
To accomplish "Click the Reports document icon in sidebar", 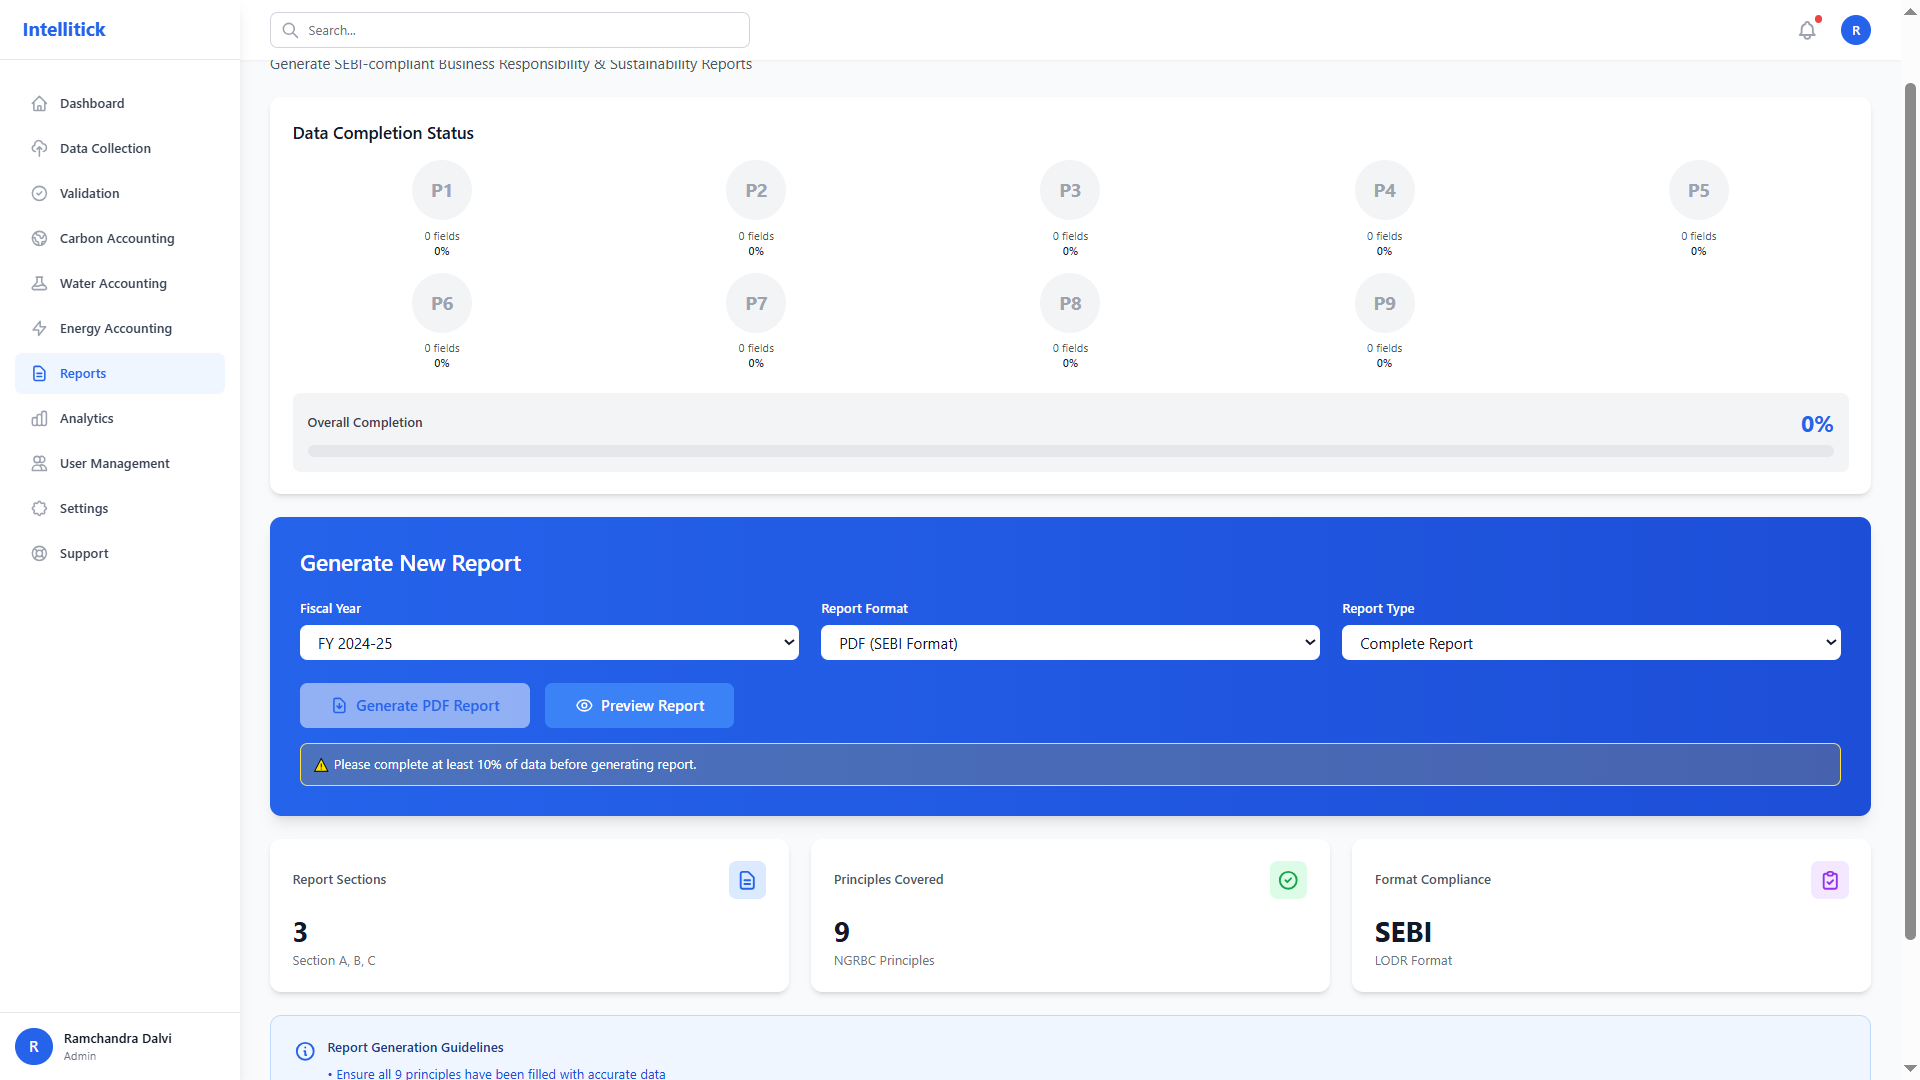I will [39, 373].
